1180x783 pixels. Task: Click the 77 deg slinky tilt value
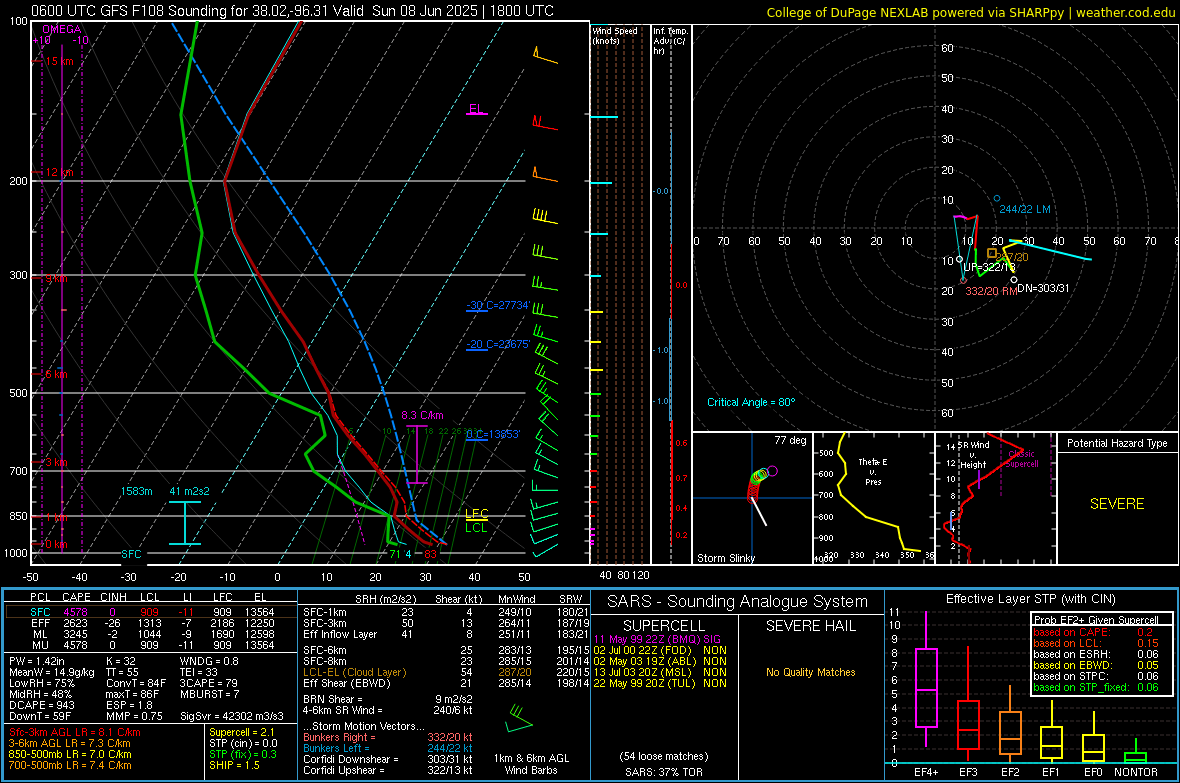(790, 440)
